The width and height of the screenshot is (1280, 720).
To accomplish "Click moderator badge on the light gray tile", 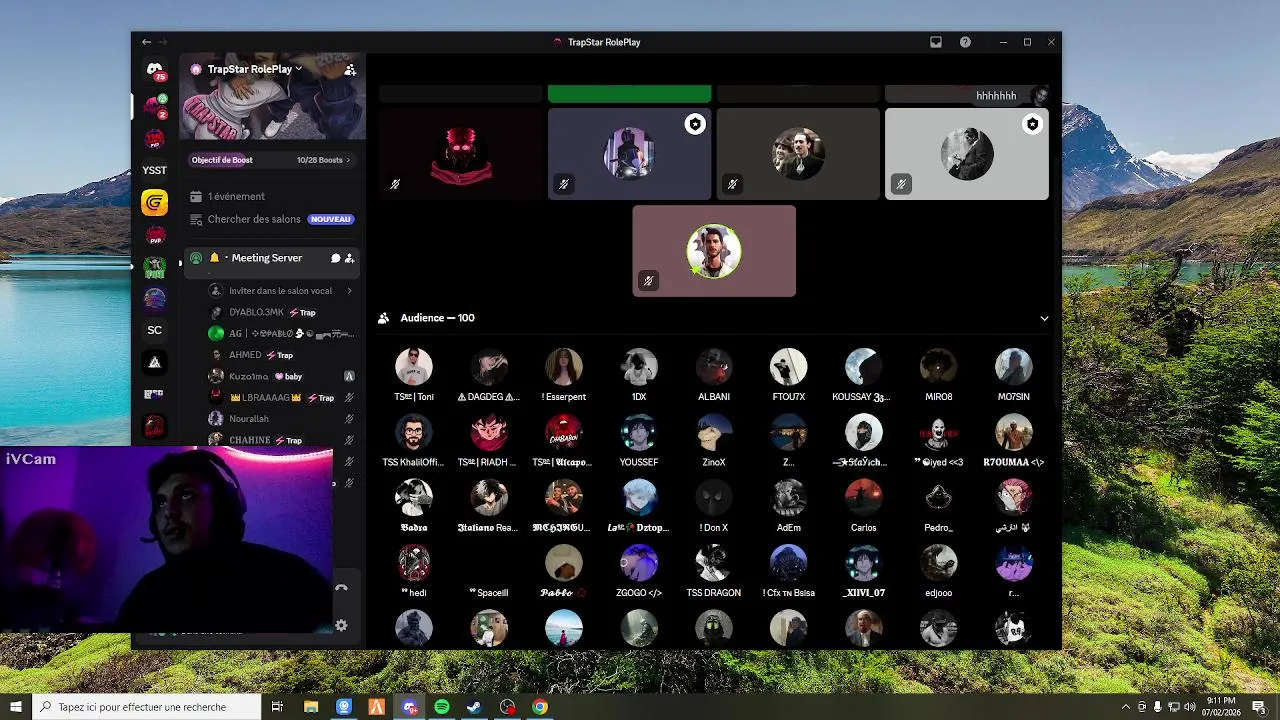I will (x=1032, y=124).
